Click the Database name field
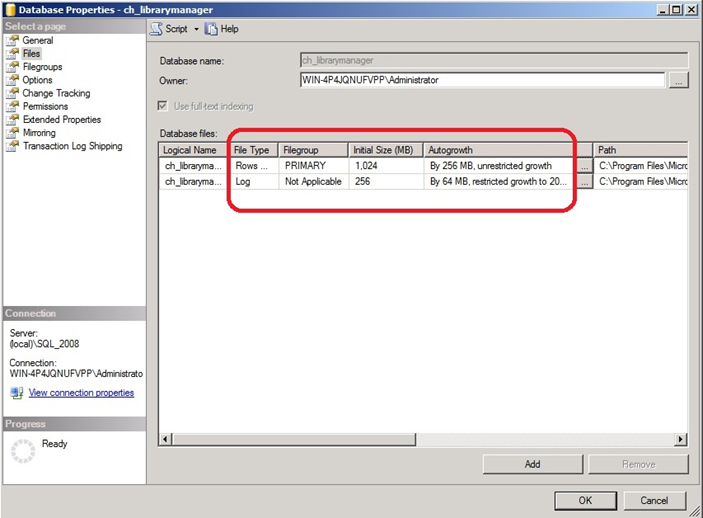 (x=494, y=61)
